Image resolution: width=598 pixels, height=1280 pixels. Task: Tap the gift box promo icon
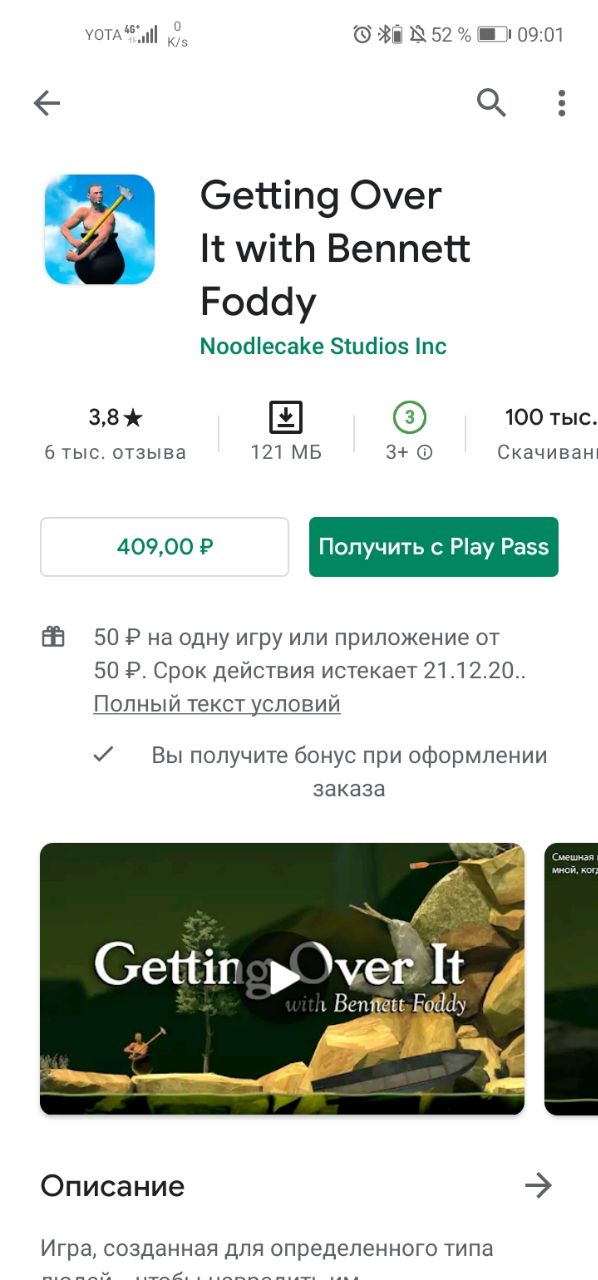(53, 637)
